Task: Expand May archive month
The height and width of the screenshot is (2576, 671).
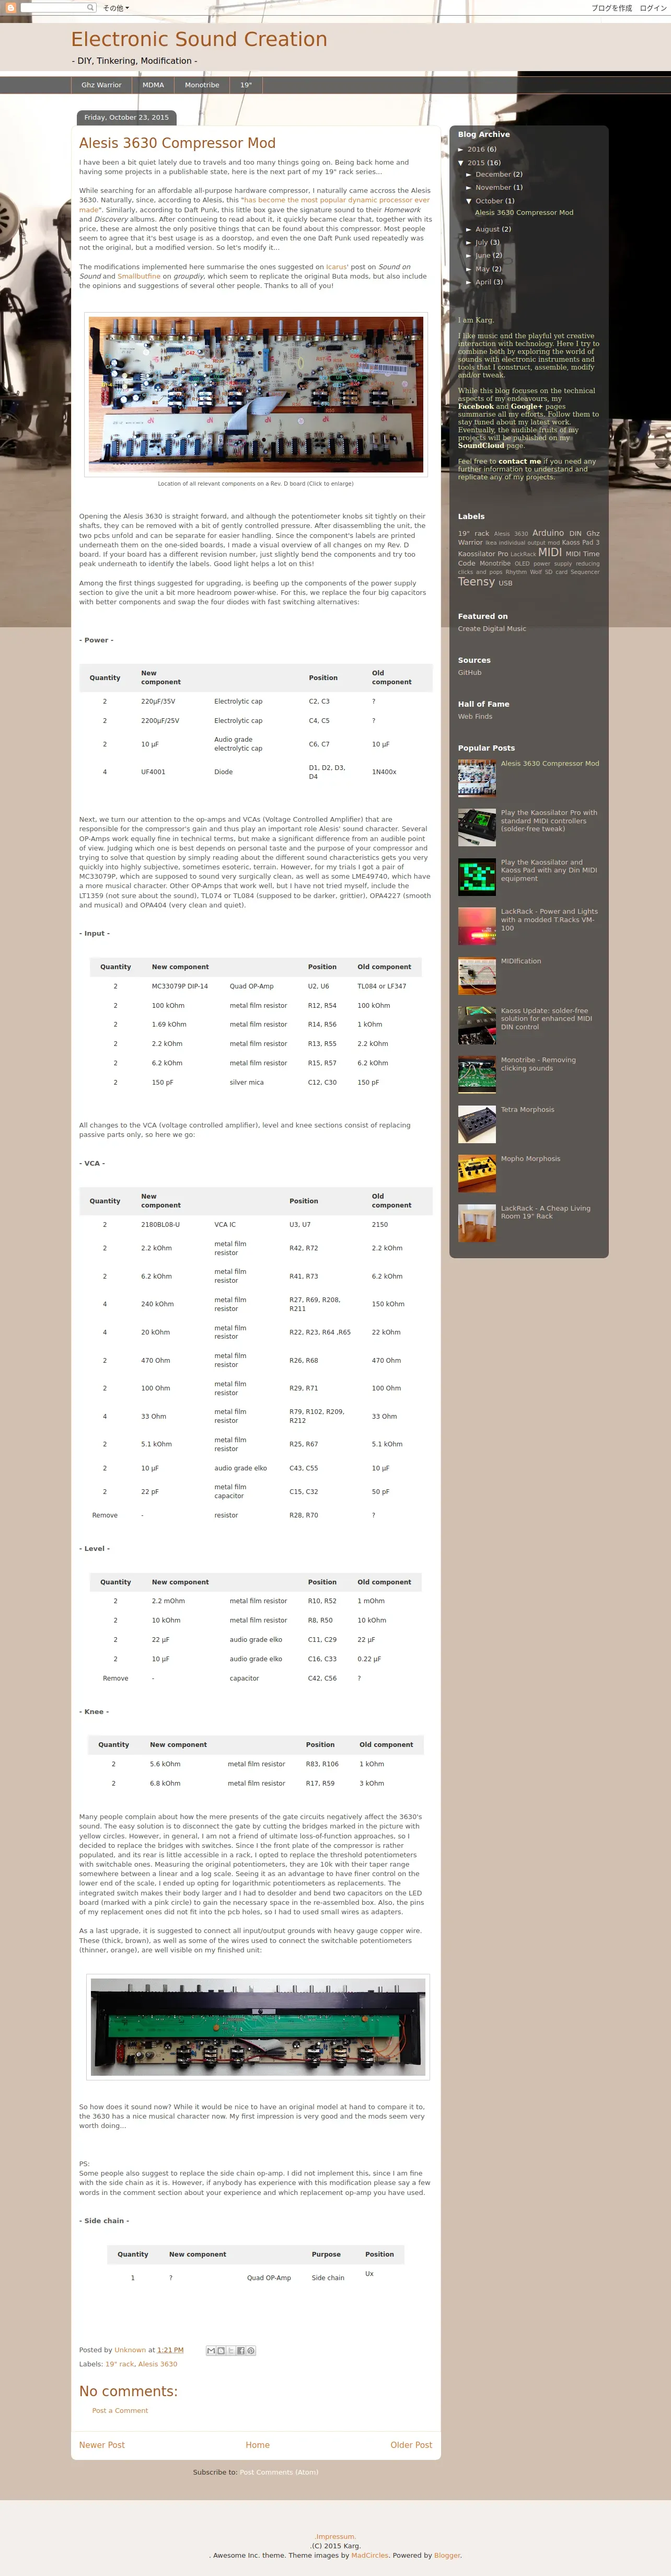Action: [x=469, y=269]
